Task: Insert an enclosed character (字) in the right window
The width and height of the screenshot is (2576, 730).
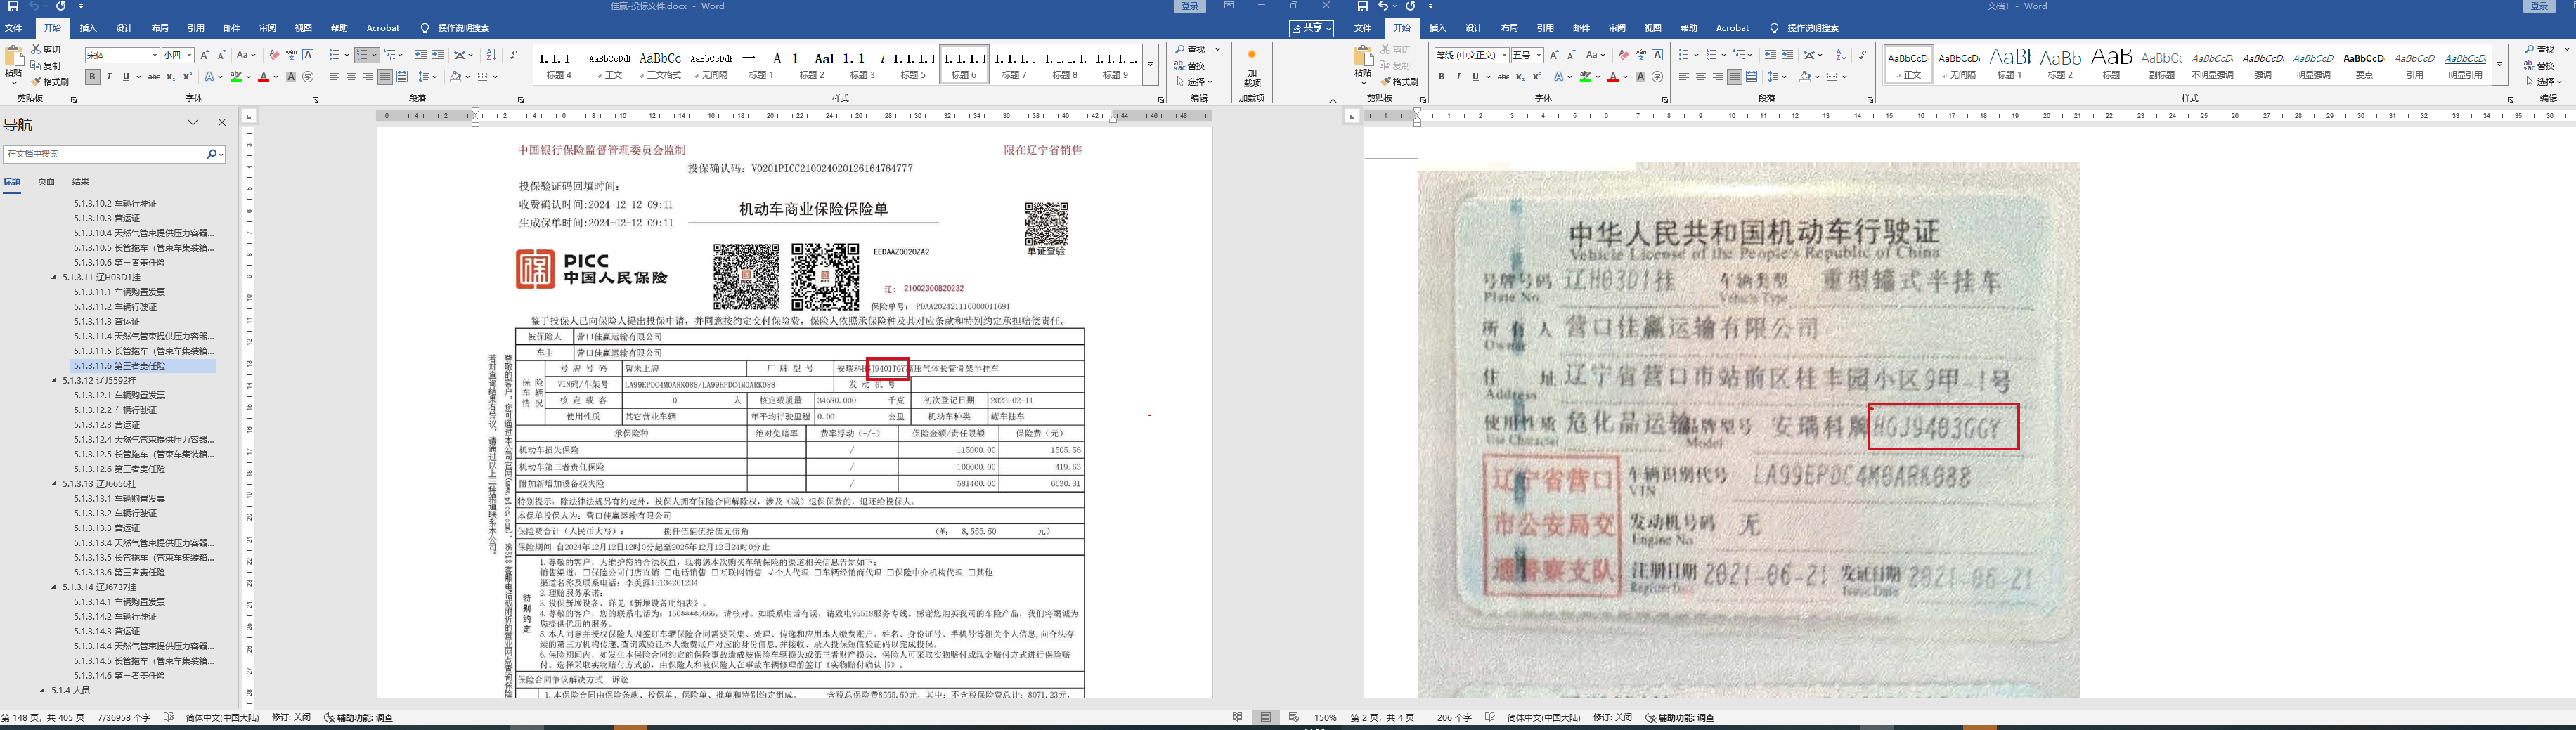Action: (x=1657, y=77)
